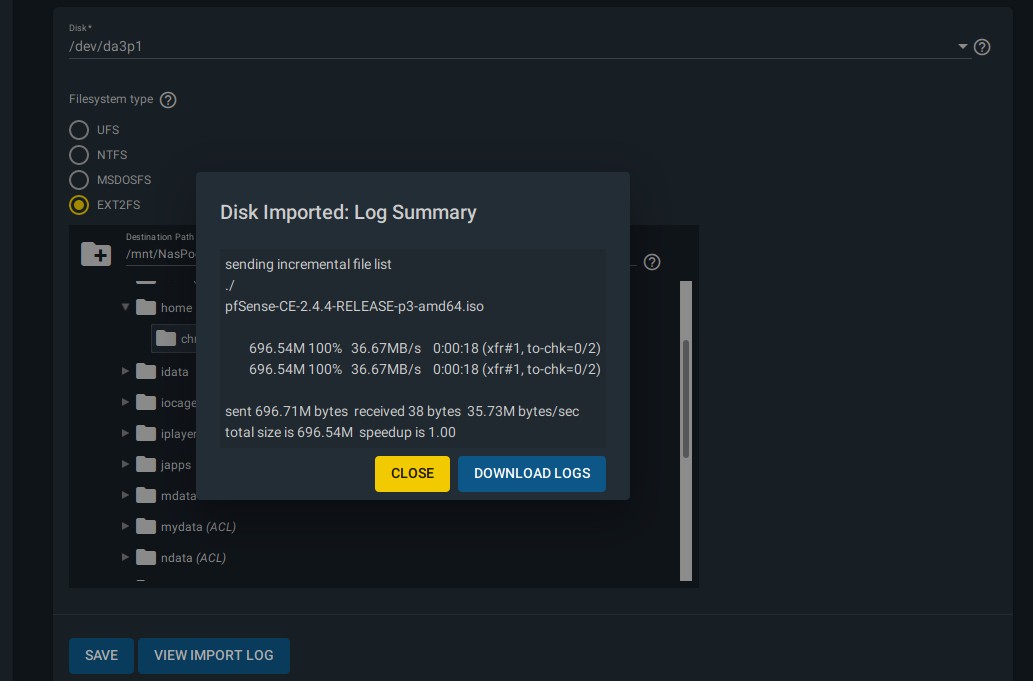Click the Disk Imported: Log Summary title
Viewport: 1033px width, 681px height.
(348, 212)
